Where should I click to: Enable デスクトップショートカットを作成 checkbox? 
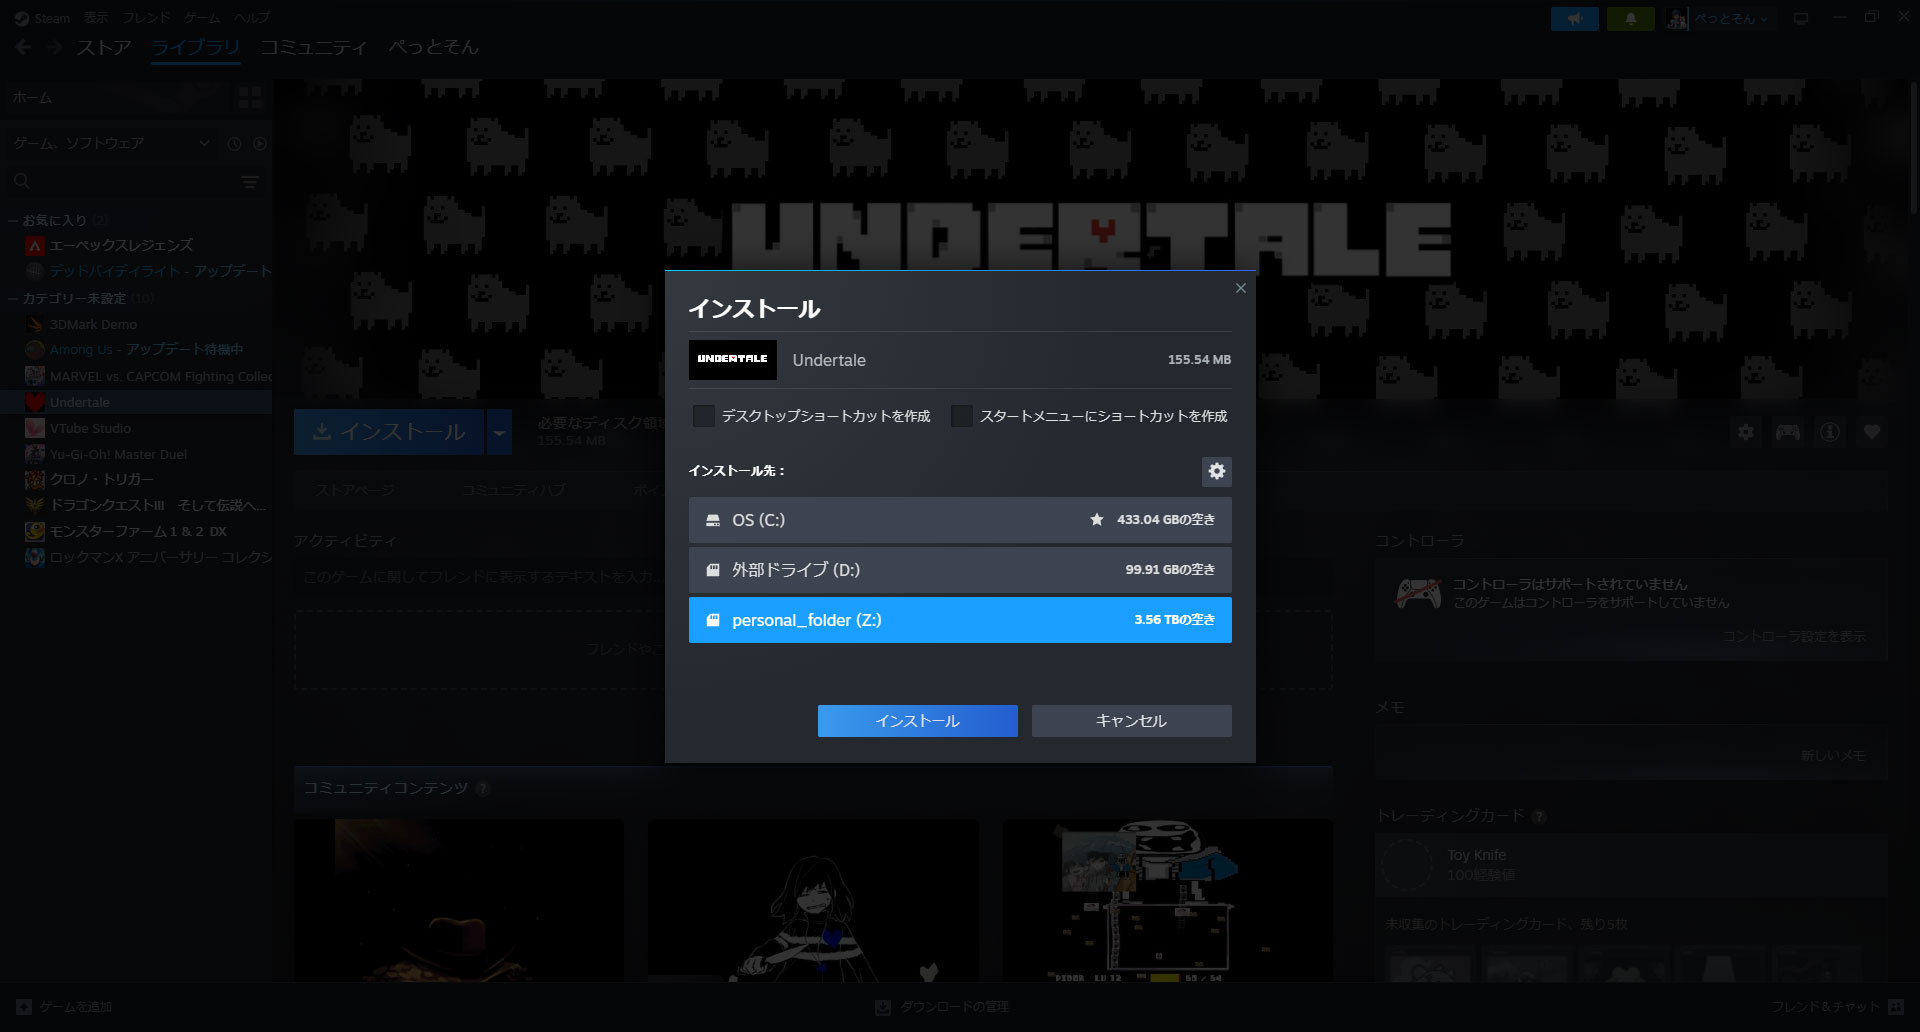coord(703,416)
